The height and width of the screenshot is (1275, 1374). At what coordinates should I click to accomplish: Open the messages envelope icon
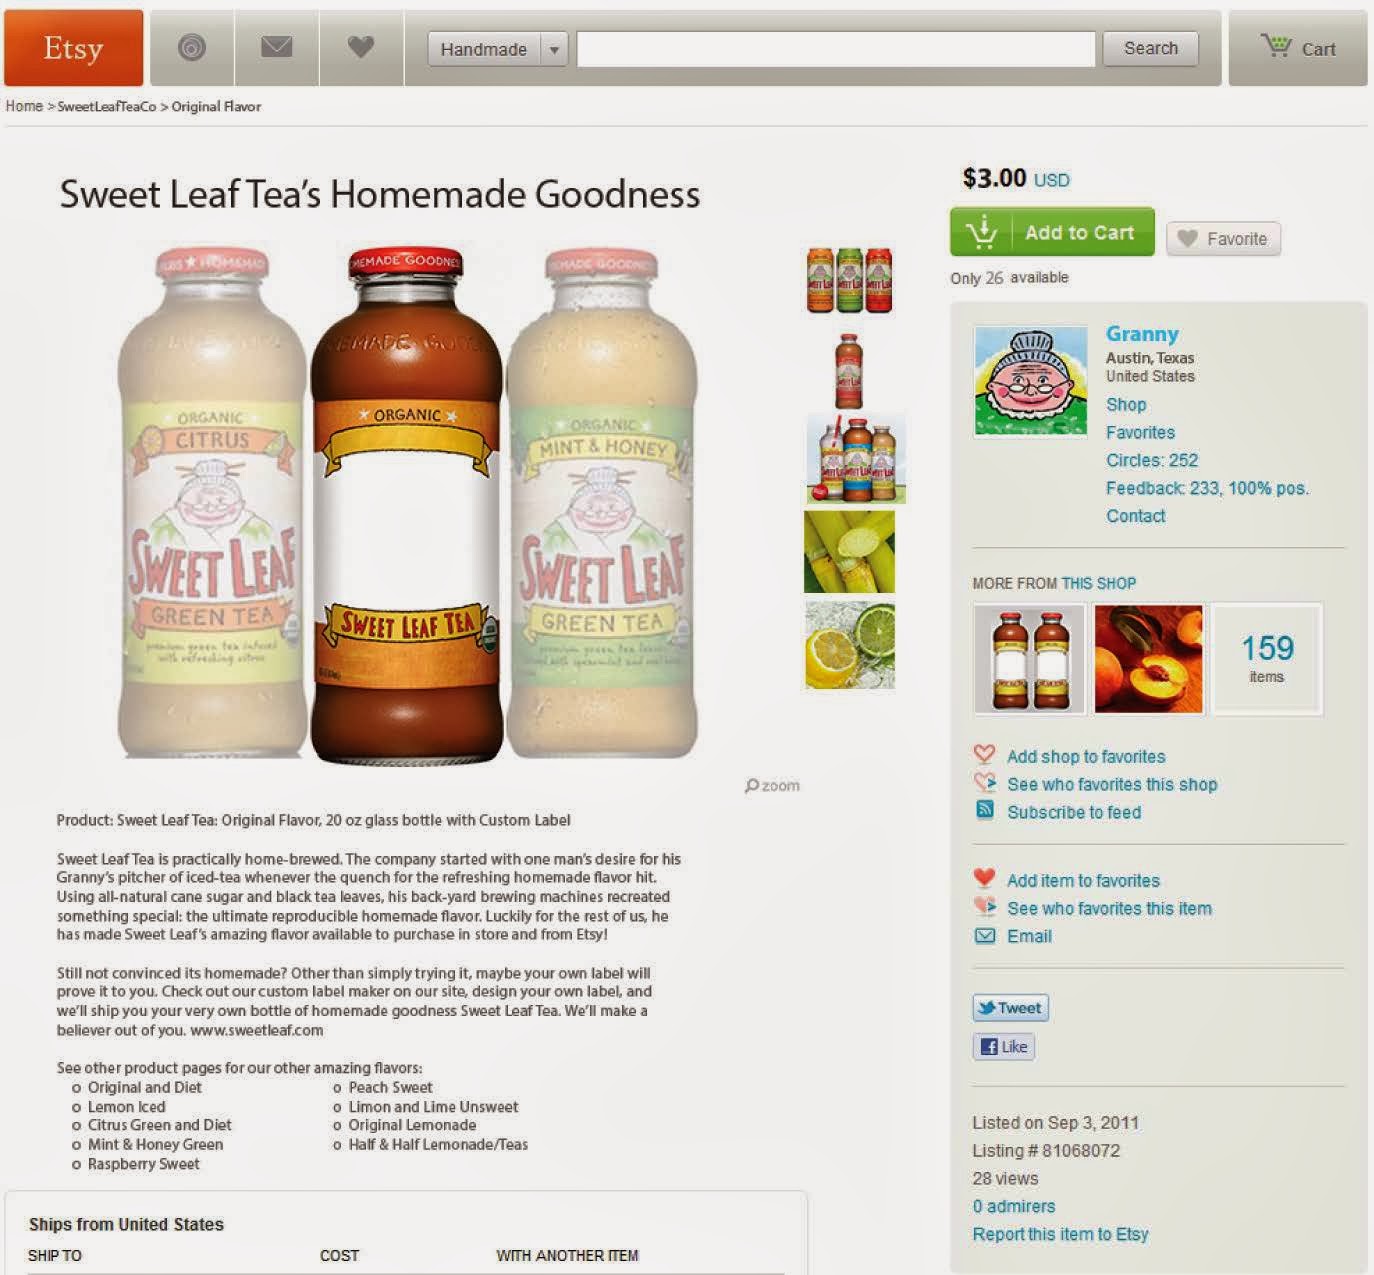[277, 48]
